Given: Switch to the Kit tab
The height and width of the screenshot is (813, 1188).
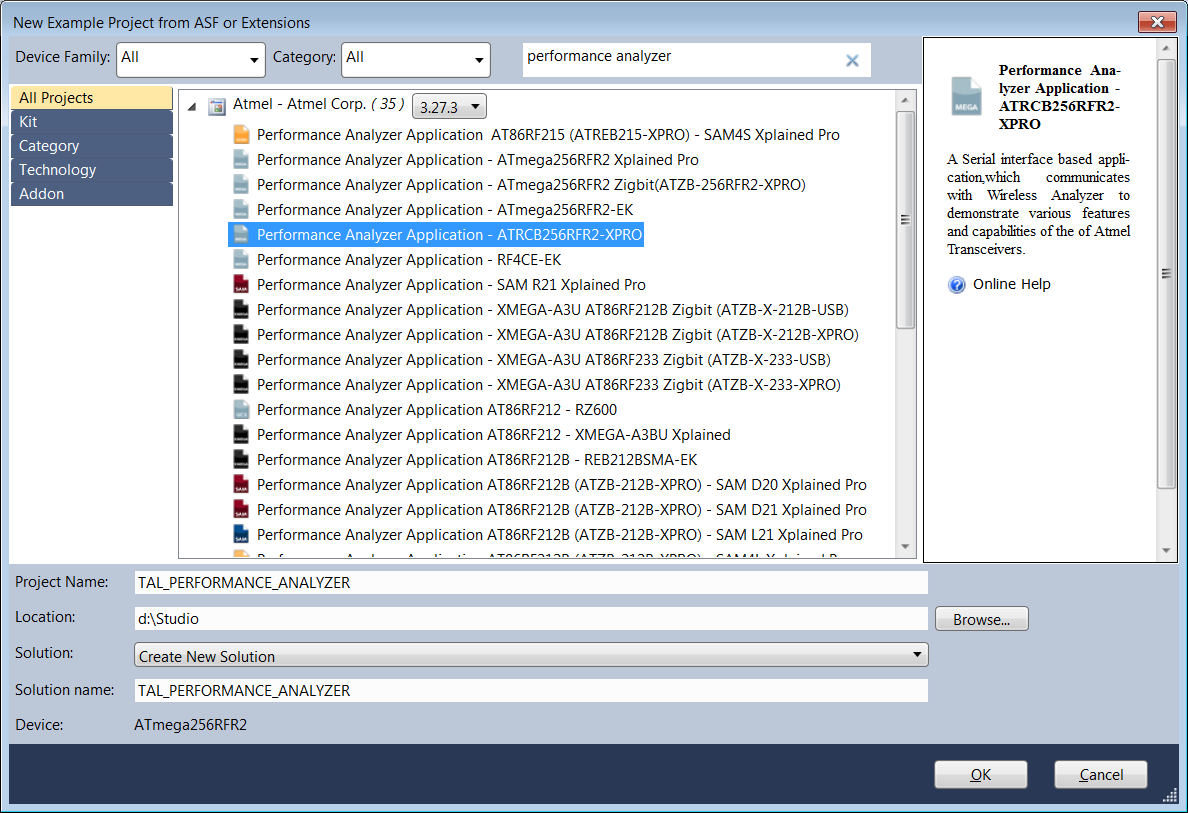Looking at the screenshot, I should [x=92, y=122].
